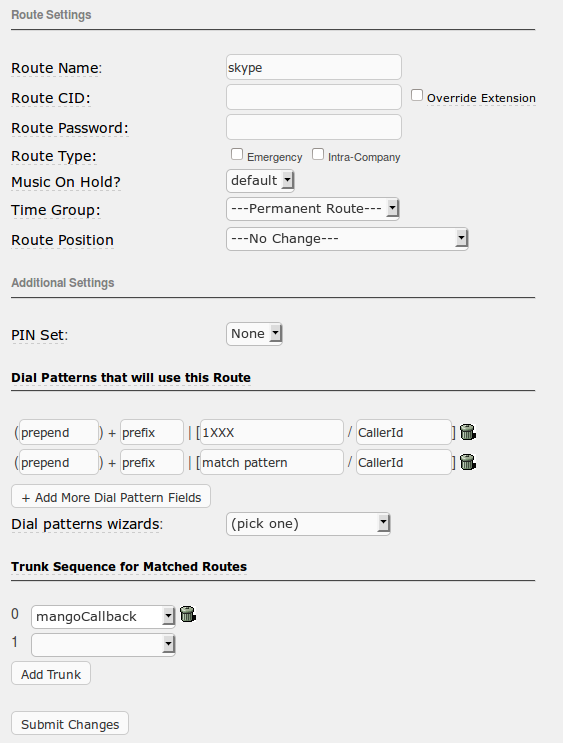The width and height of the screenshot is (563, 743).
Task: Open the Music On Hold dropdown
Action: (x=260, y=181)
